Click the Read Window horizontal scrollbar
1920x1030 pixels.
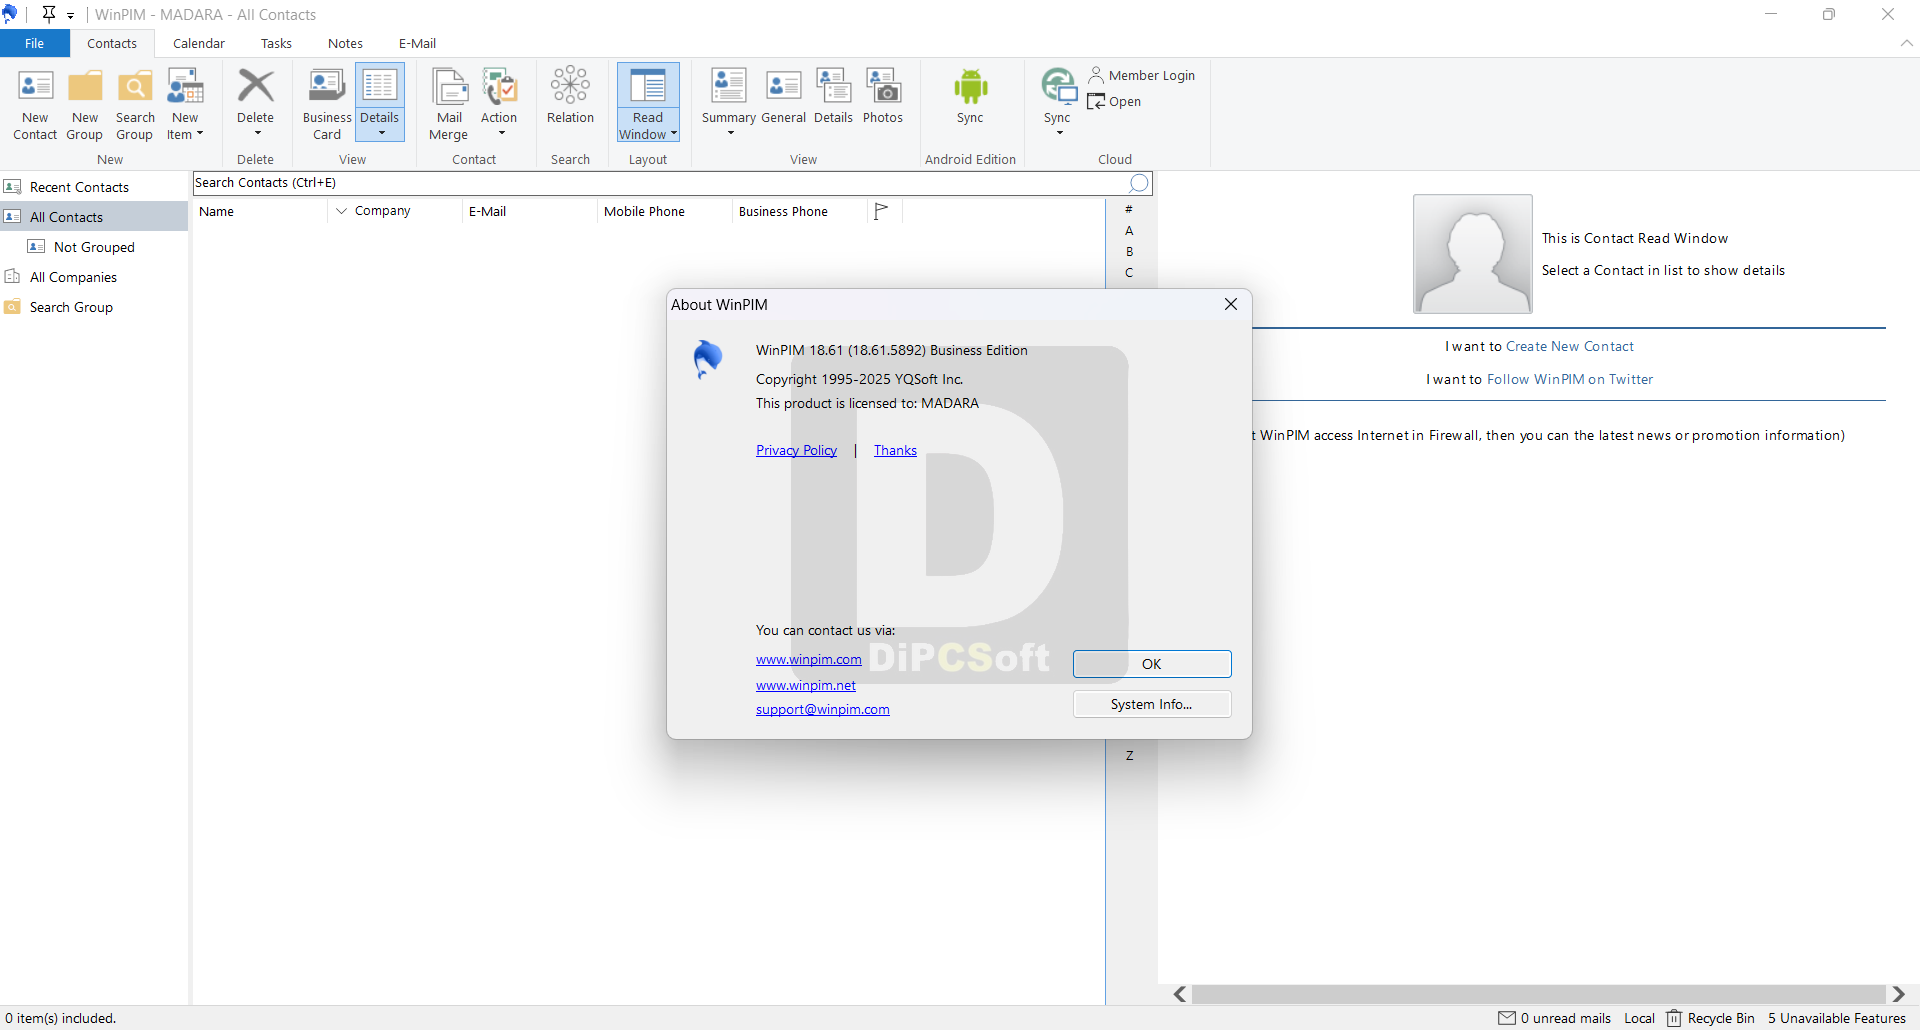[x=1539, y=994]
